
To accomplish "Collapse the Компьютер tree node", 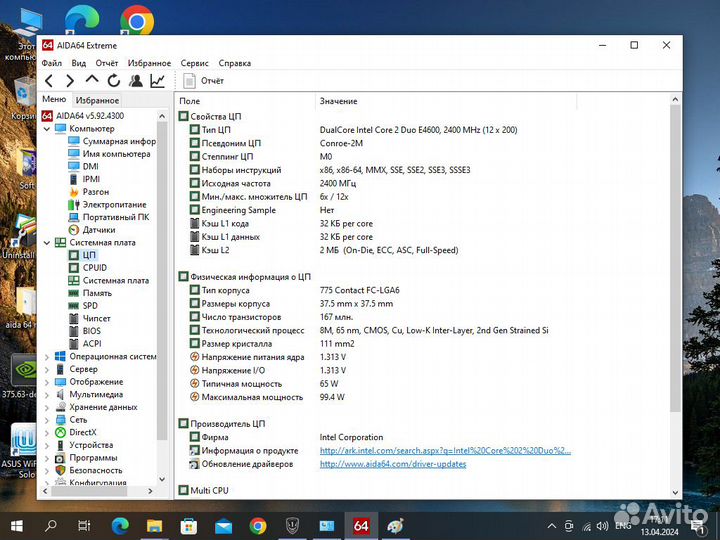I will [46, 129].
